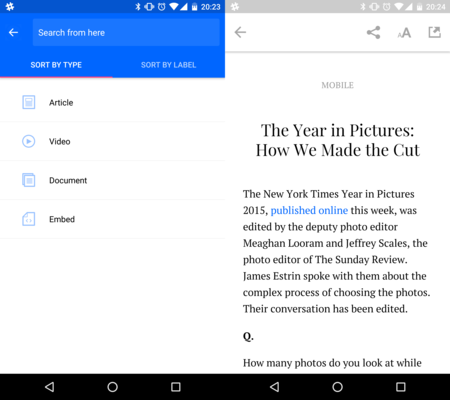
Task: Tap Android back button under the article screen
Action: [274, 387]
